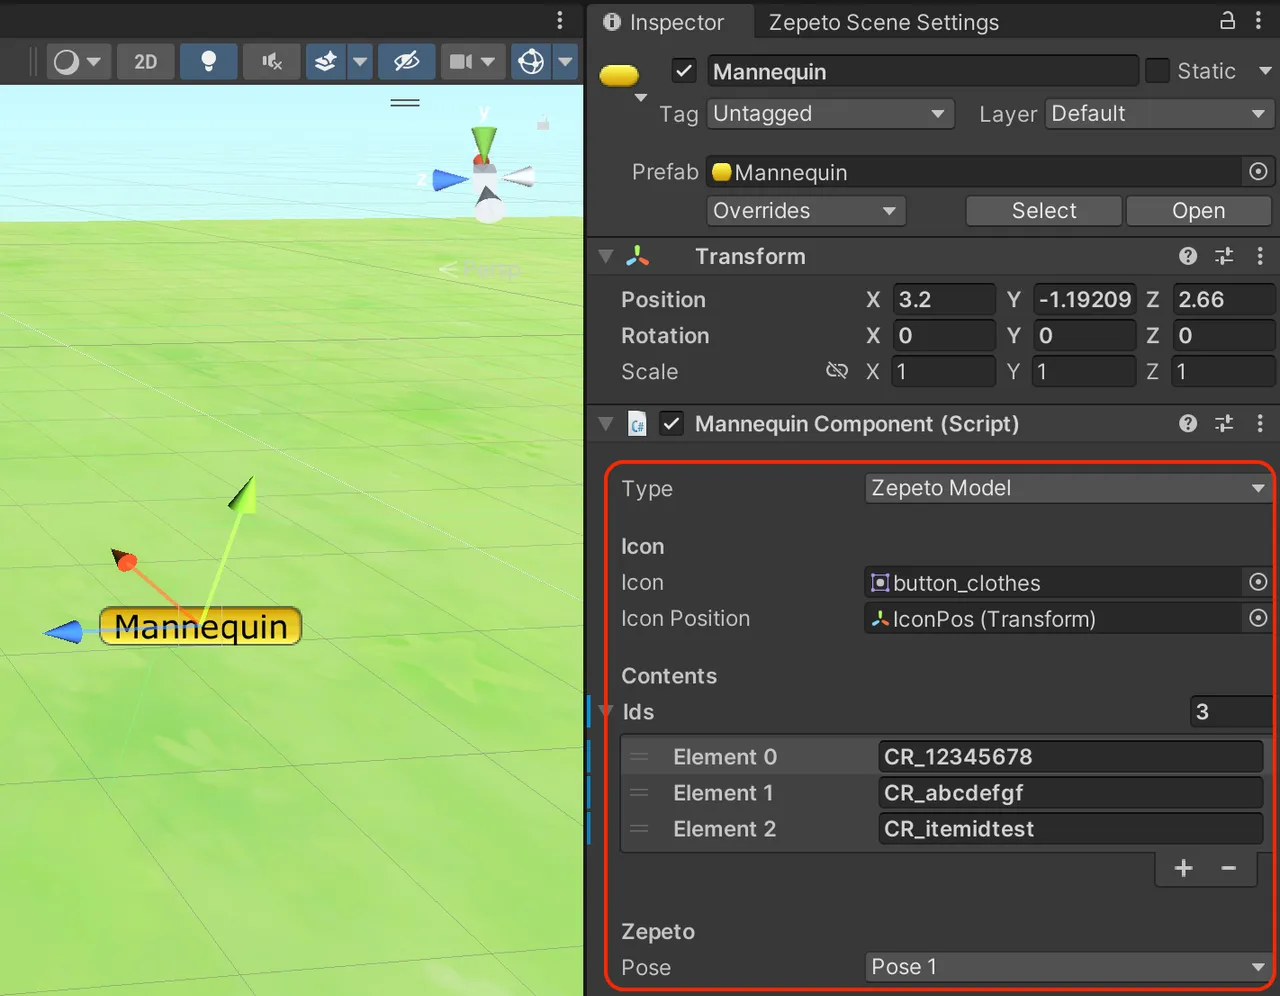Open the Type dropdown showing Zepeto Model
Image resolution: width=1280 pixels, height=996 pixels.
point(1067,488)
